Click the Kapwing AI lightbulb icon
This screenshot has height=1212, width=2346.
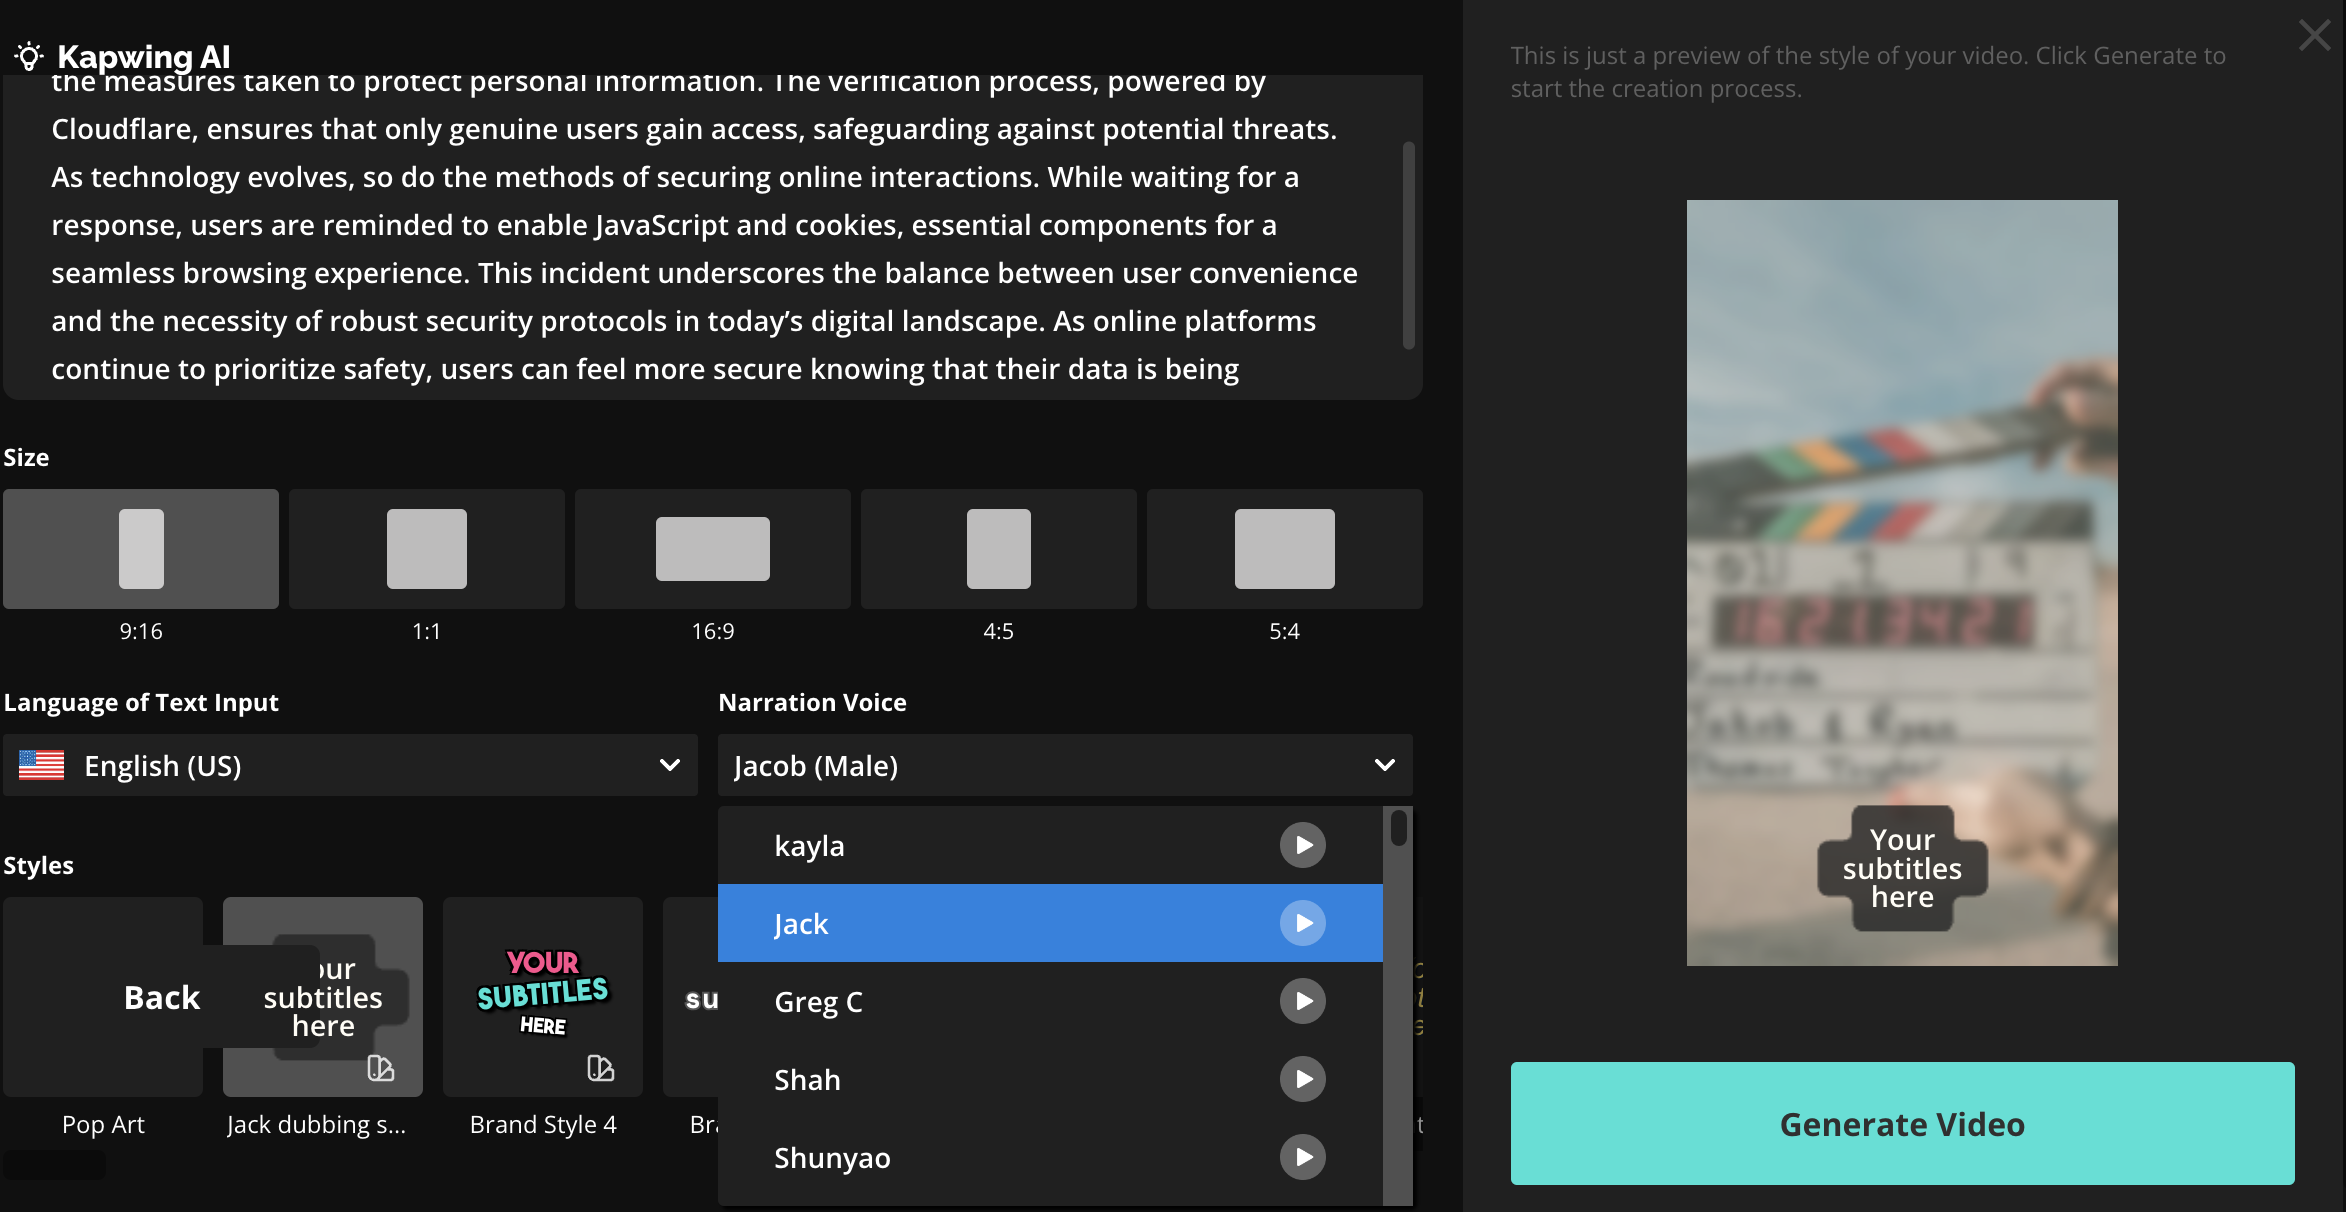tap(29, 57)
